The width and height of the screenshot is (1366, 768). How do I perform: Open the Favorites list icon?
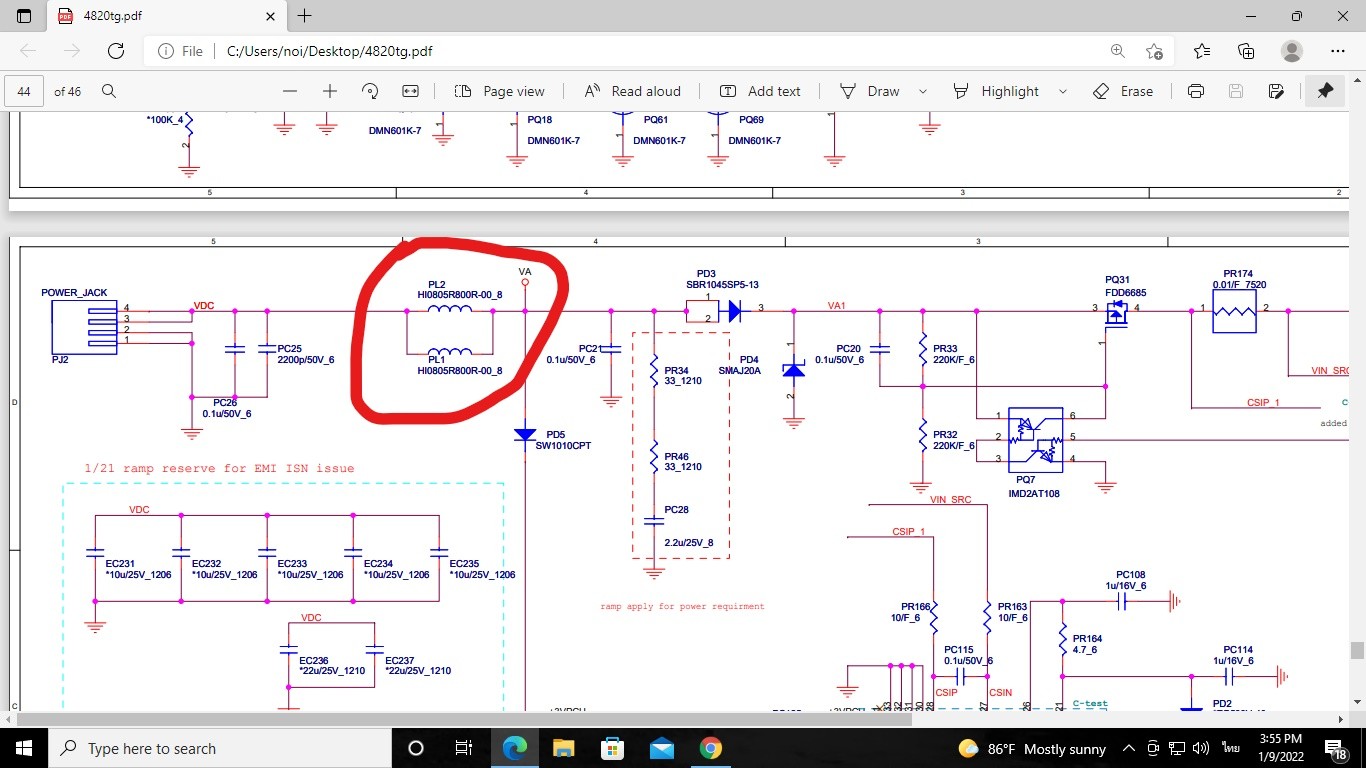pos(1202,51)
